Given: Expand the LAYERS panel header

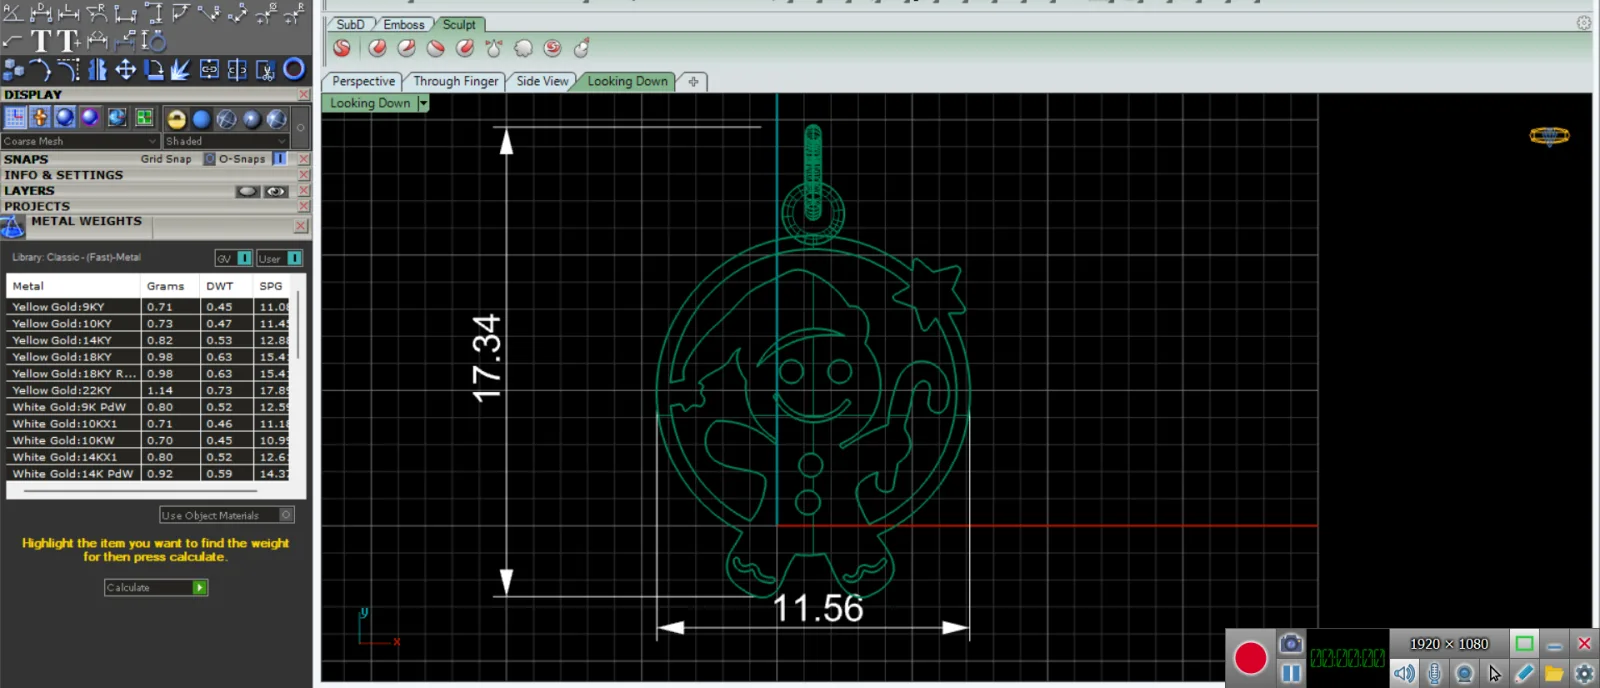Looking at the screenshot, I should point(30,191).
